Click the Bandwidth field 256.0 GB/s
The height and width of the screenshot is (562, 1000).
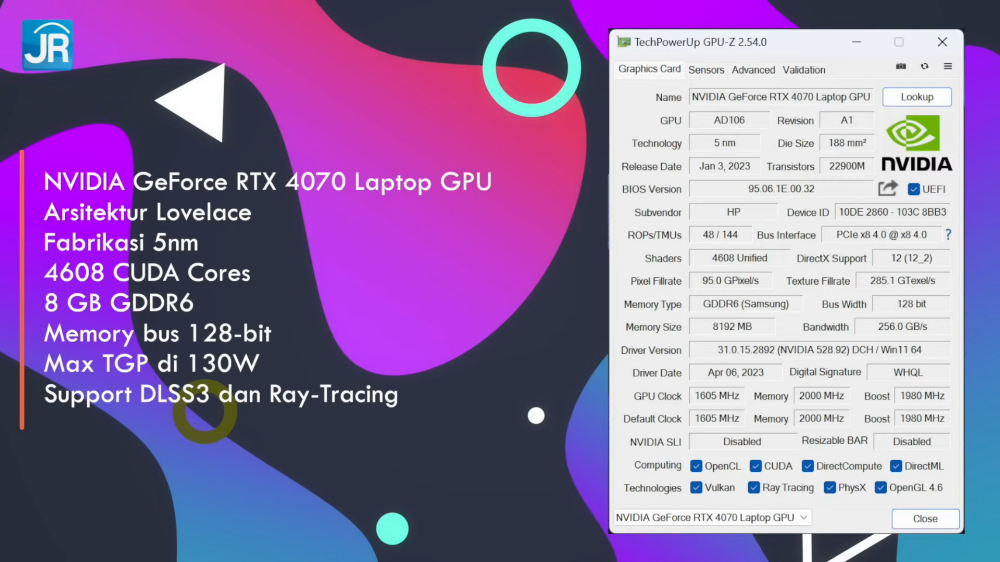(902, 327)
